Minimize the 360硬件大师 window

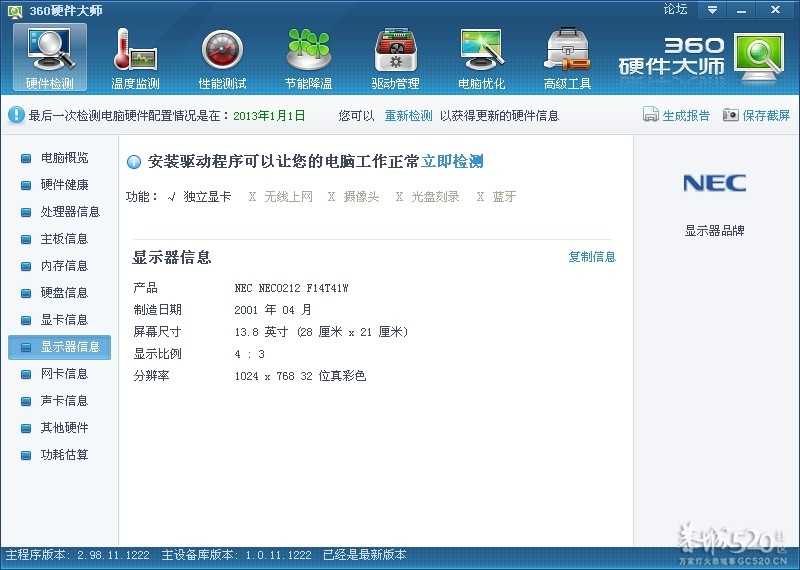742,10
